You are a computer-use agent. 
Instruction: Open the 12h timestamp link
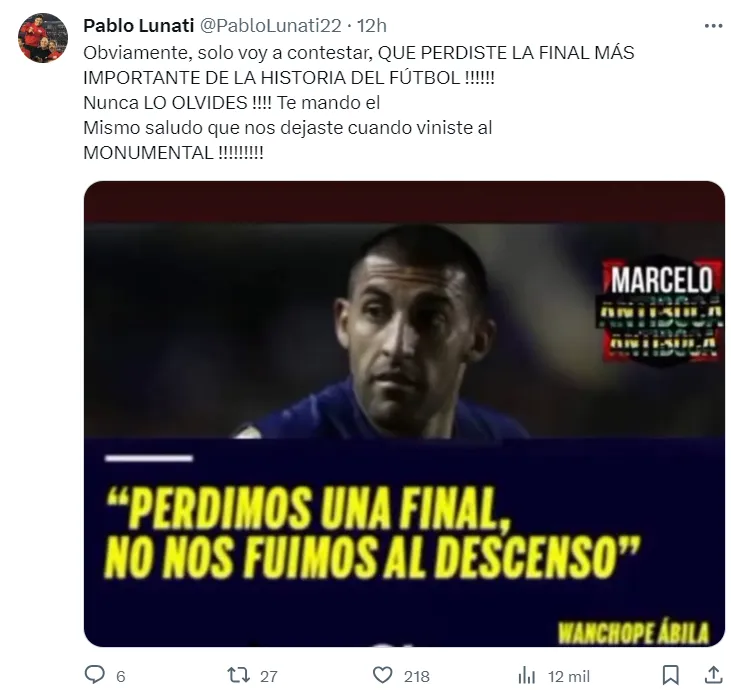coord(372,26)
